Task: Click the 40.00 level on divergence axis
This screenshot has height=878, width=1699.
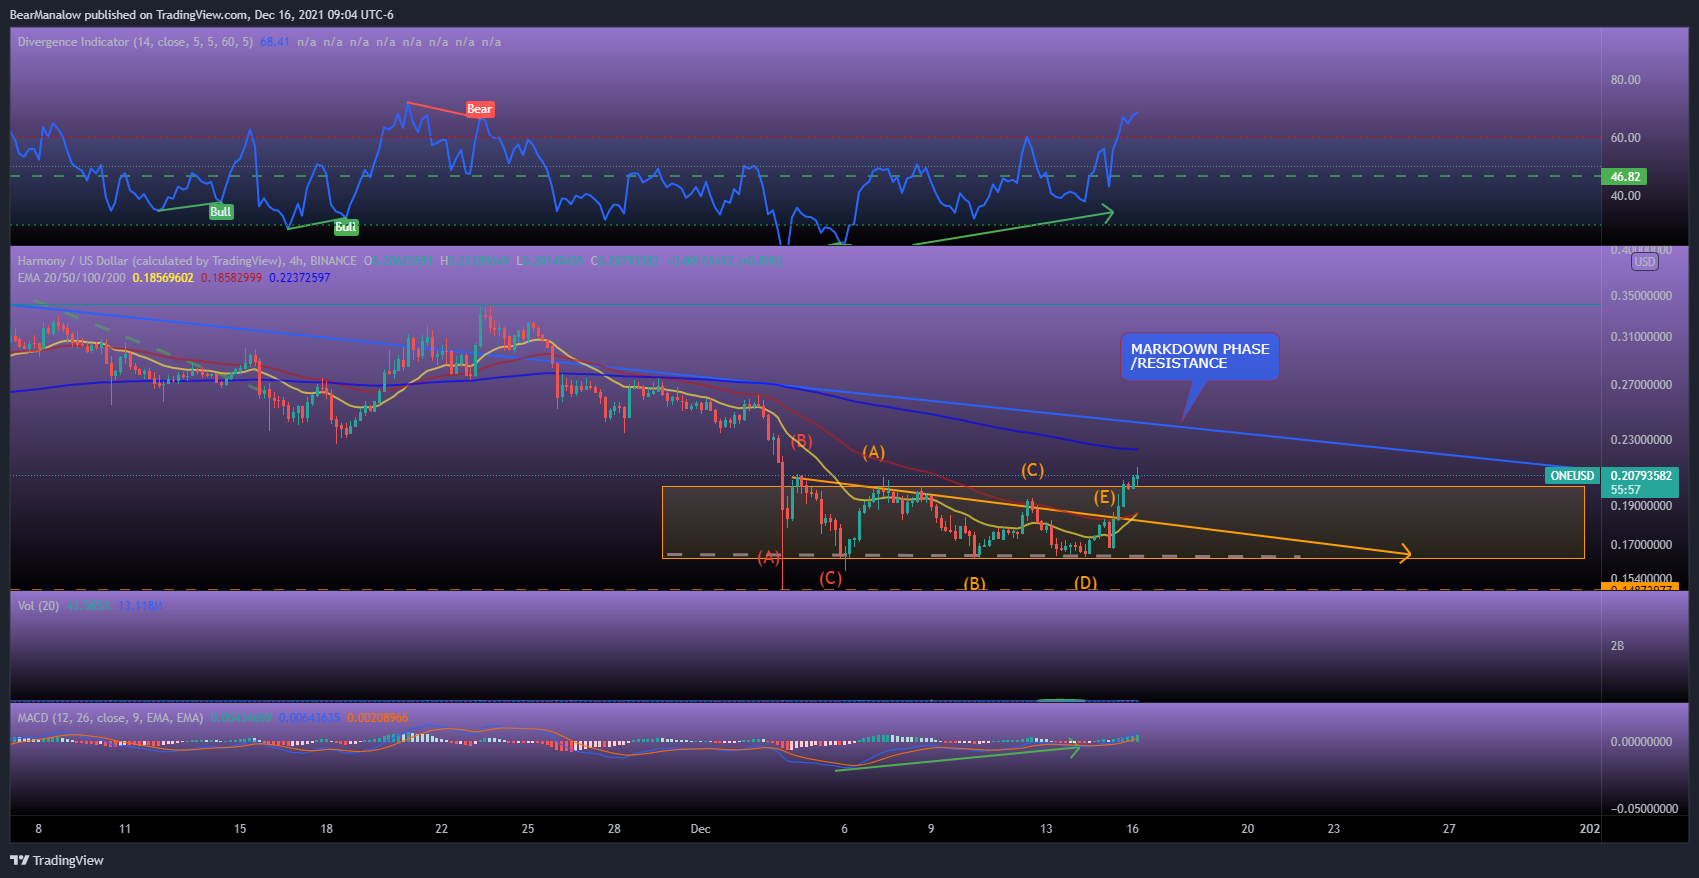Action: (1626, 196)
